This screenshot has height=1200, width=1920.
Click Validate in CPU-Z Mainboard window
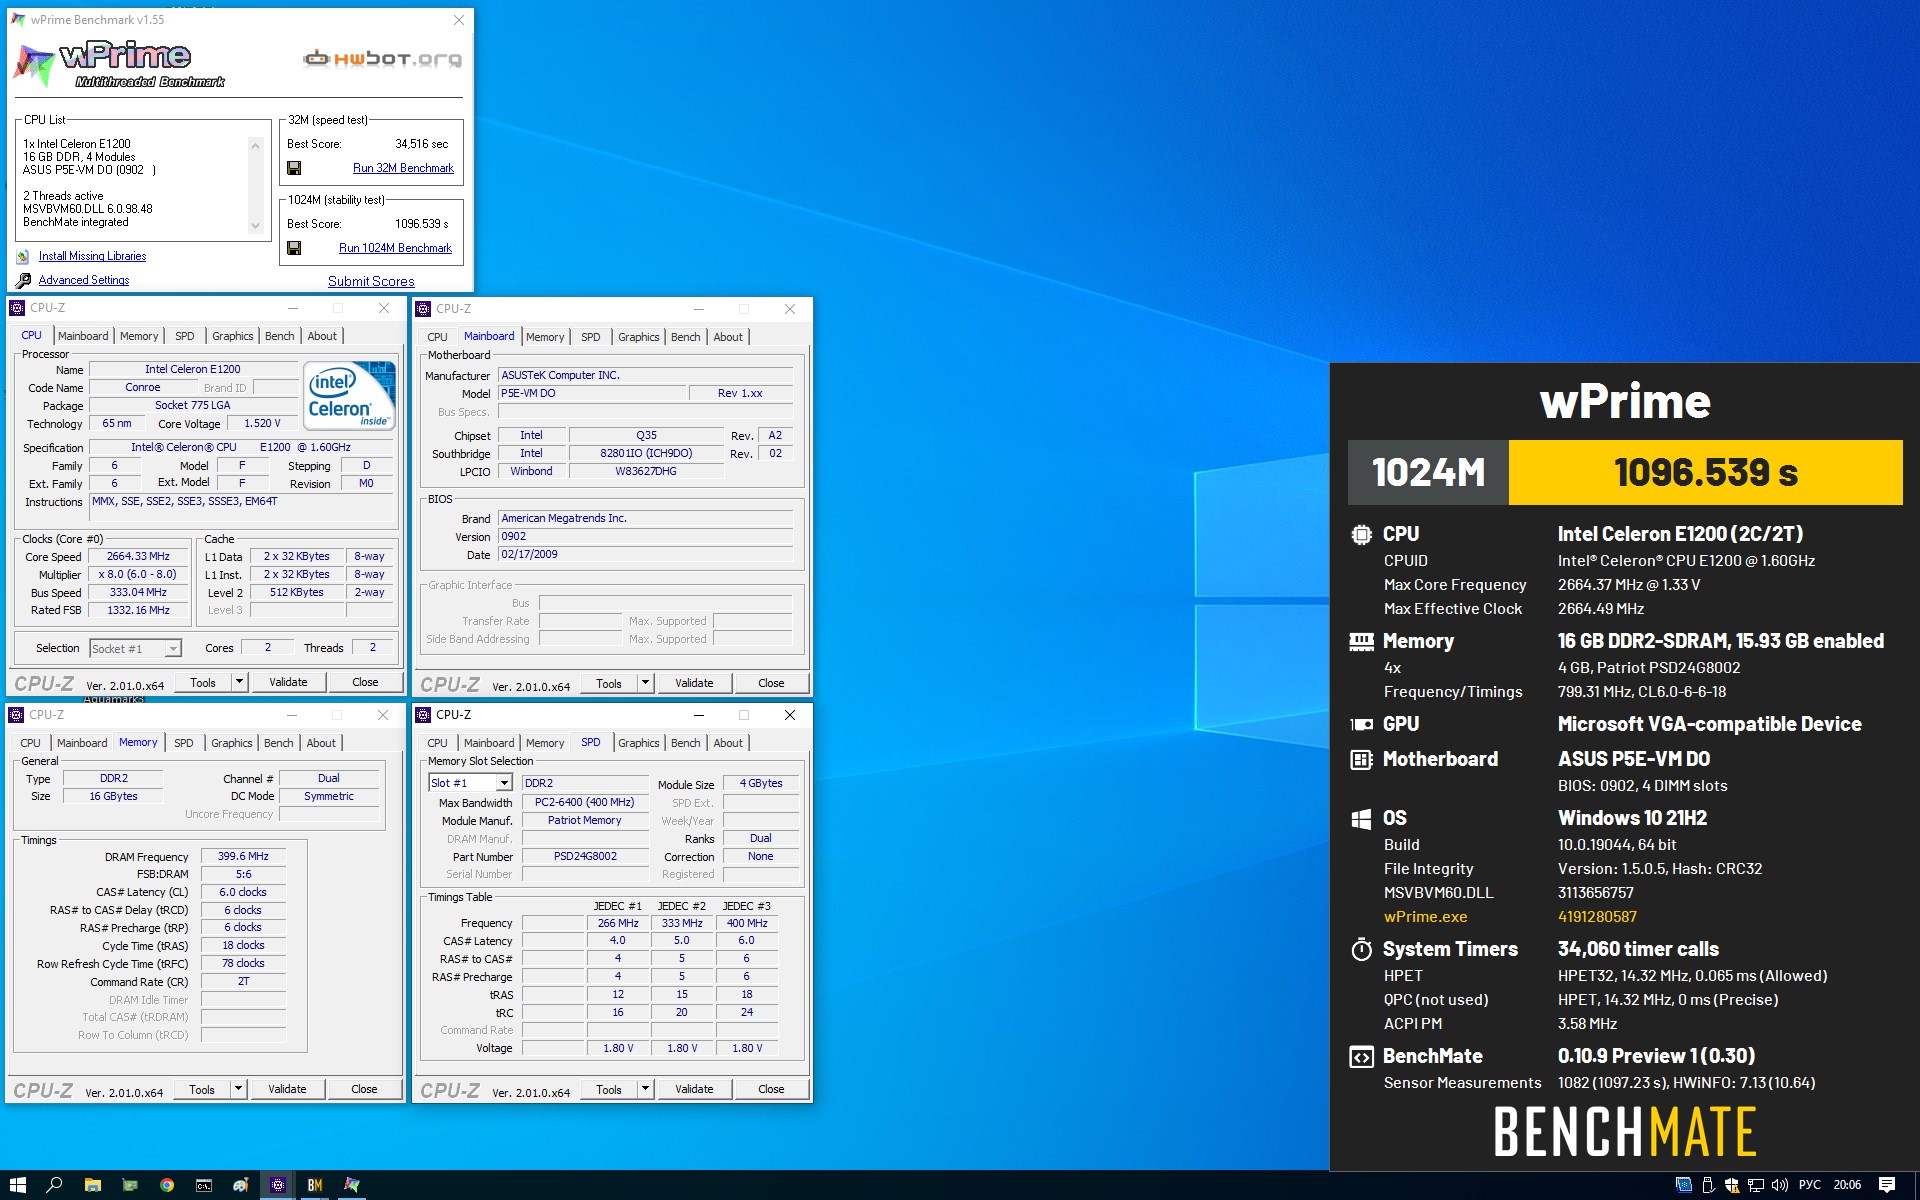(694, 683)
